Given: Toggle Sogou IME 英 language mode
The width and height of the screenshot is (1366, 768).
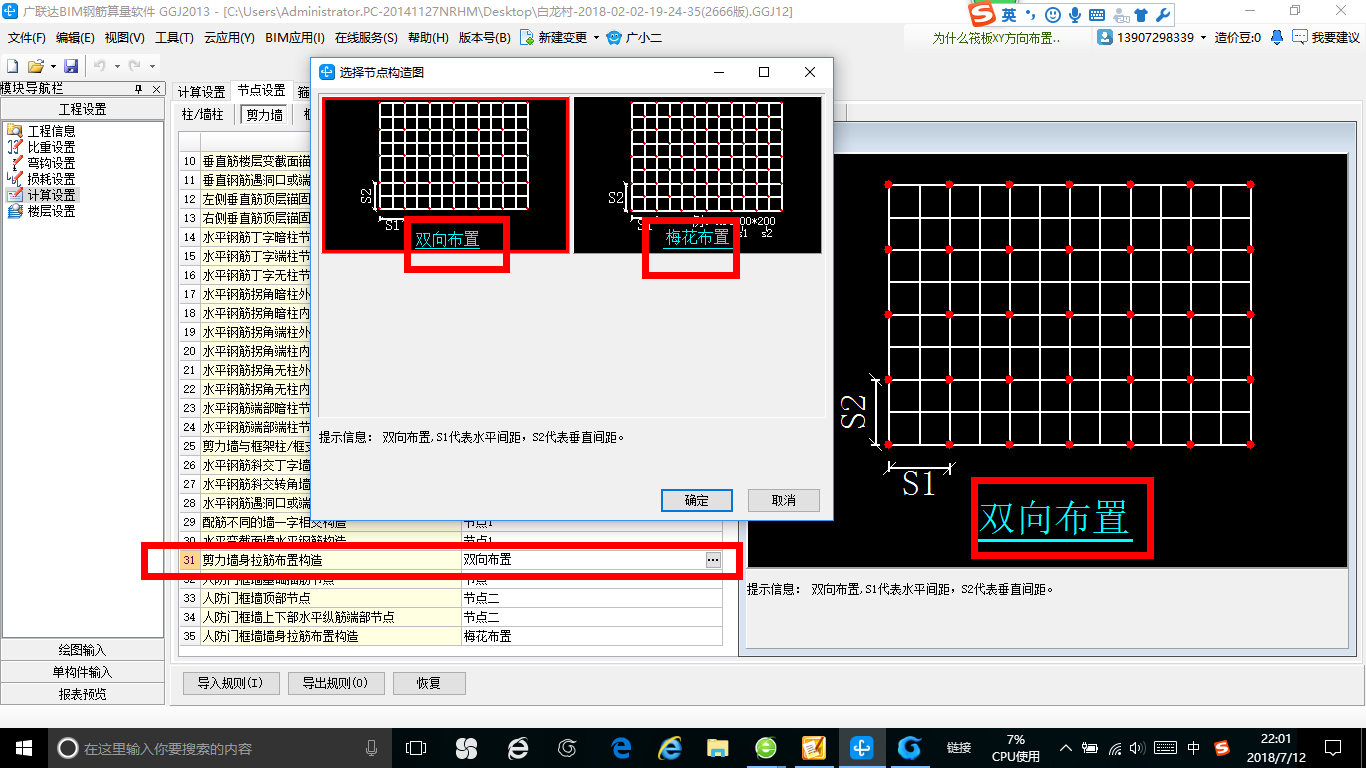Looking at the screenshot, I should pos(1009,15).
